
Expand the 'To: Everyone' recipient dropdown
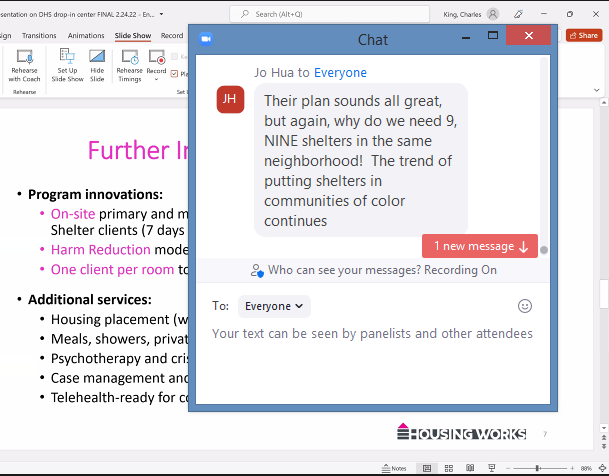coord(275,306)
